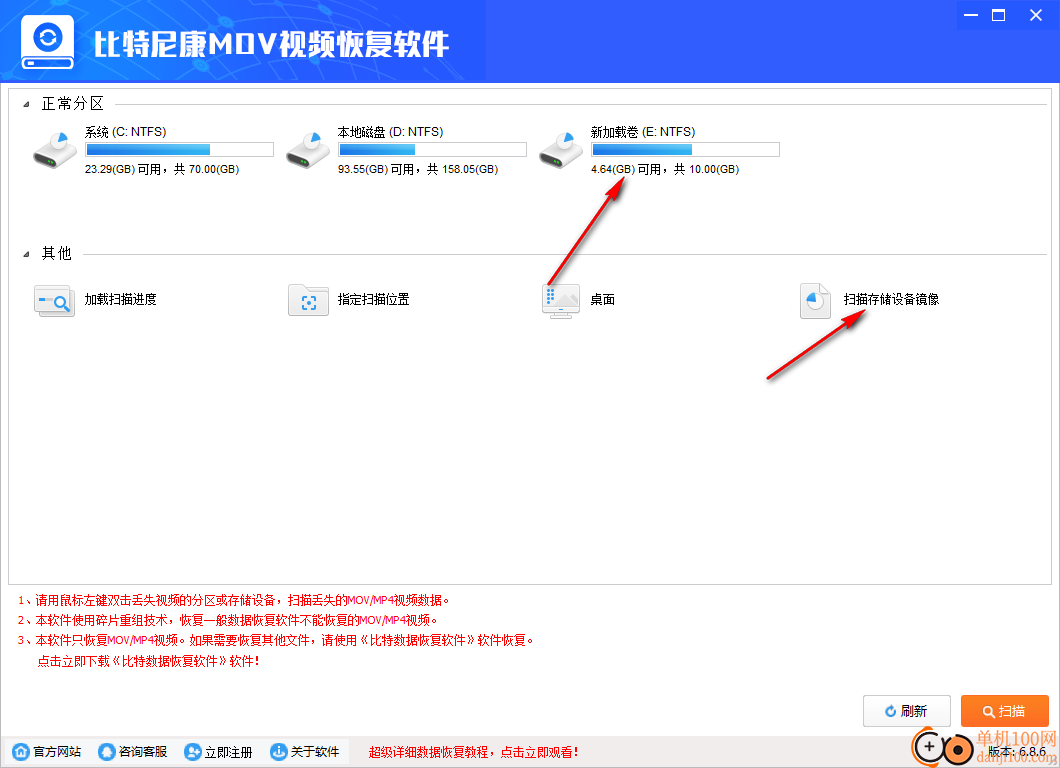Click the headset icon beside 咨询客服
1060x768 pixels.
pyautogui.click(x=107, y=752)
